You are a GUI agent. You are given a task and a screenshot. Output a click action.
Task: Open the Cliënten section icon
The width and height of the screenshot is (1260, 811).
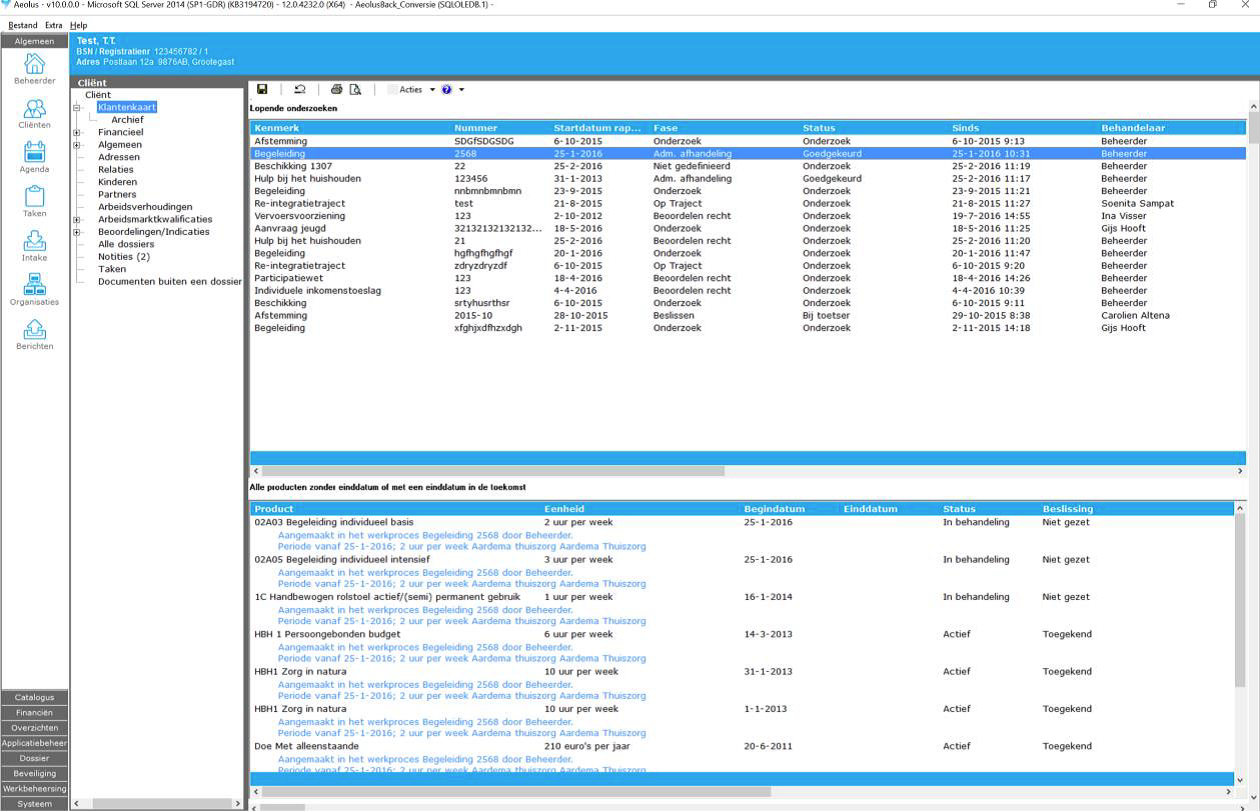click(34, 109)
